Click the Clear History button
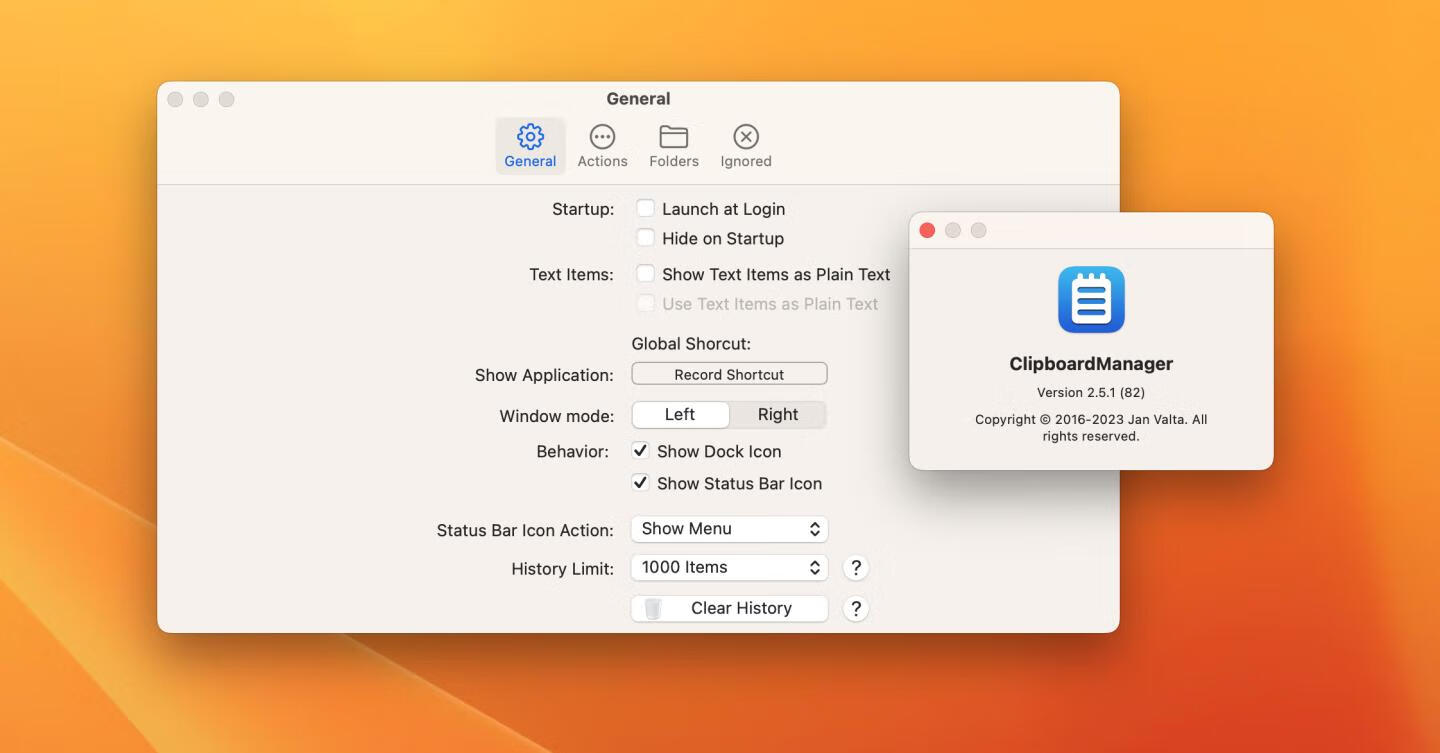Viewport: 1440px width, 753px height. click(x=729, y=608)
